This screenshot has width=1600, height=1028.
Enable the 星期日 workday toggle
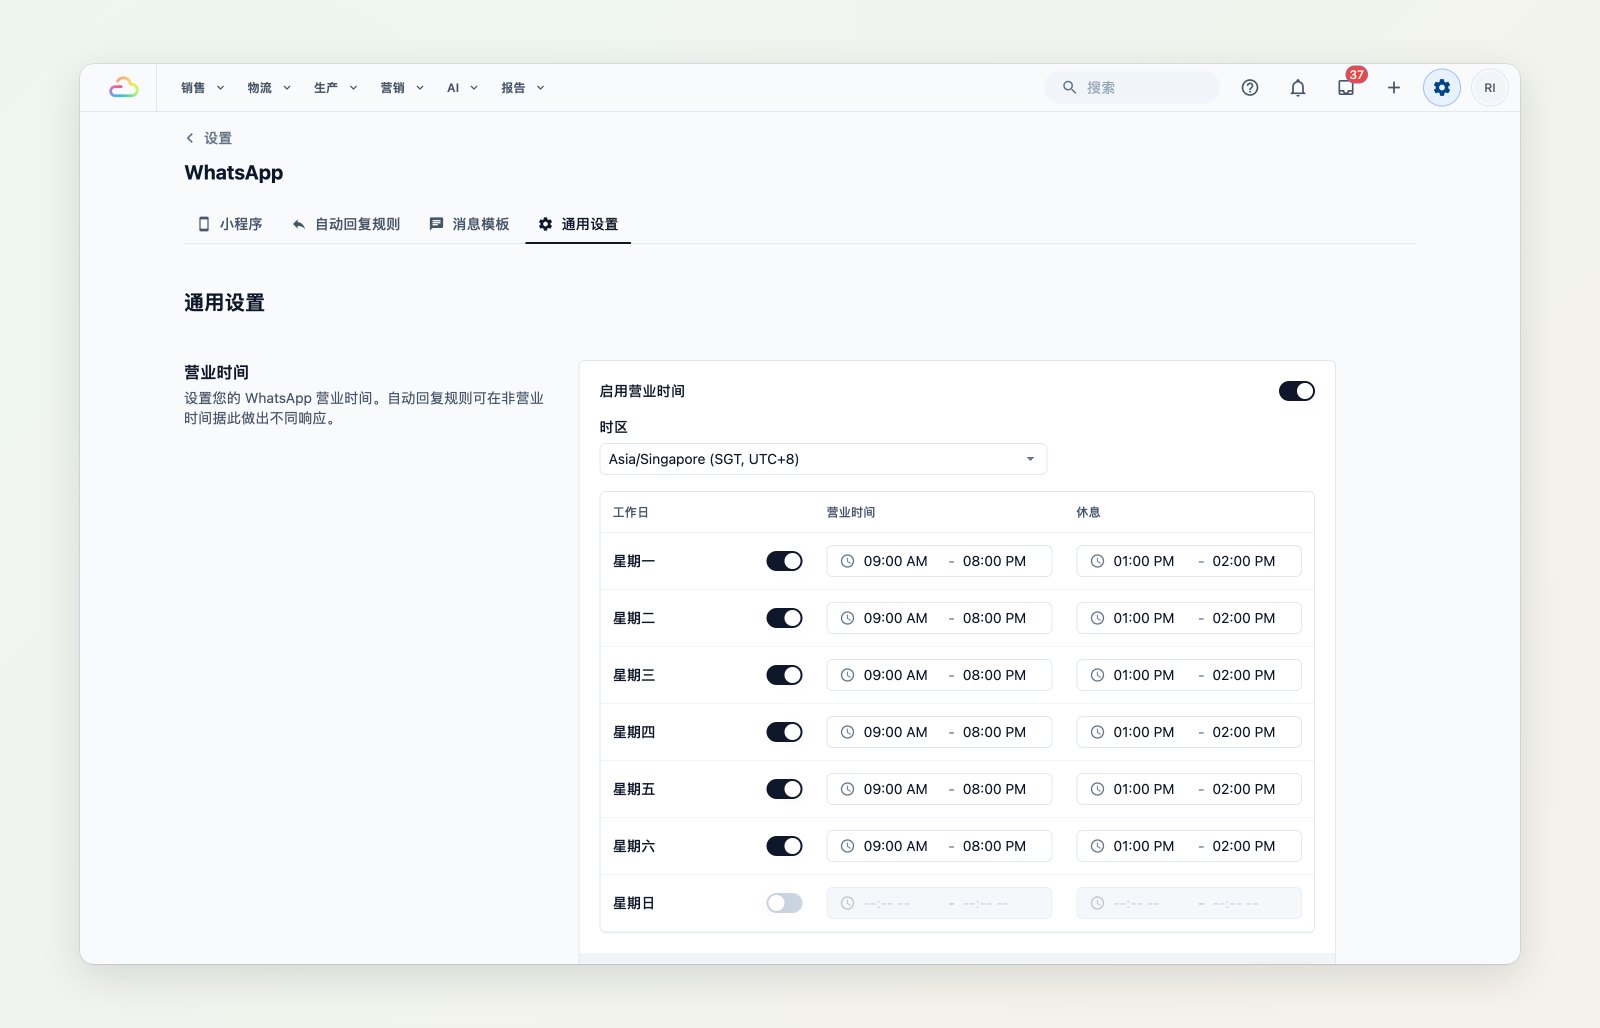pyautogui.click(x=784, y=903)
